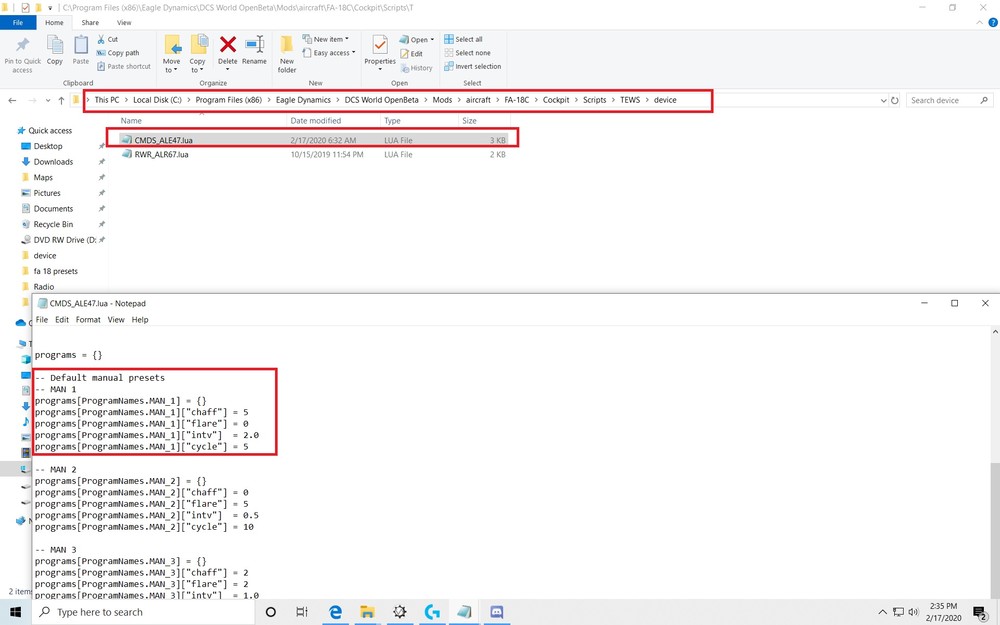Open Notepad Edit menu
Screen dimensions: 1000x625
pos(62,320)
